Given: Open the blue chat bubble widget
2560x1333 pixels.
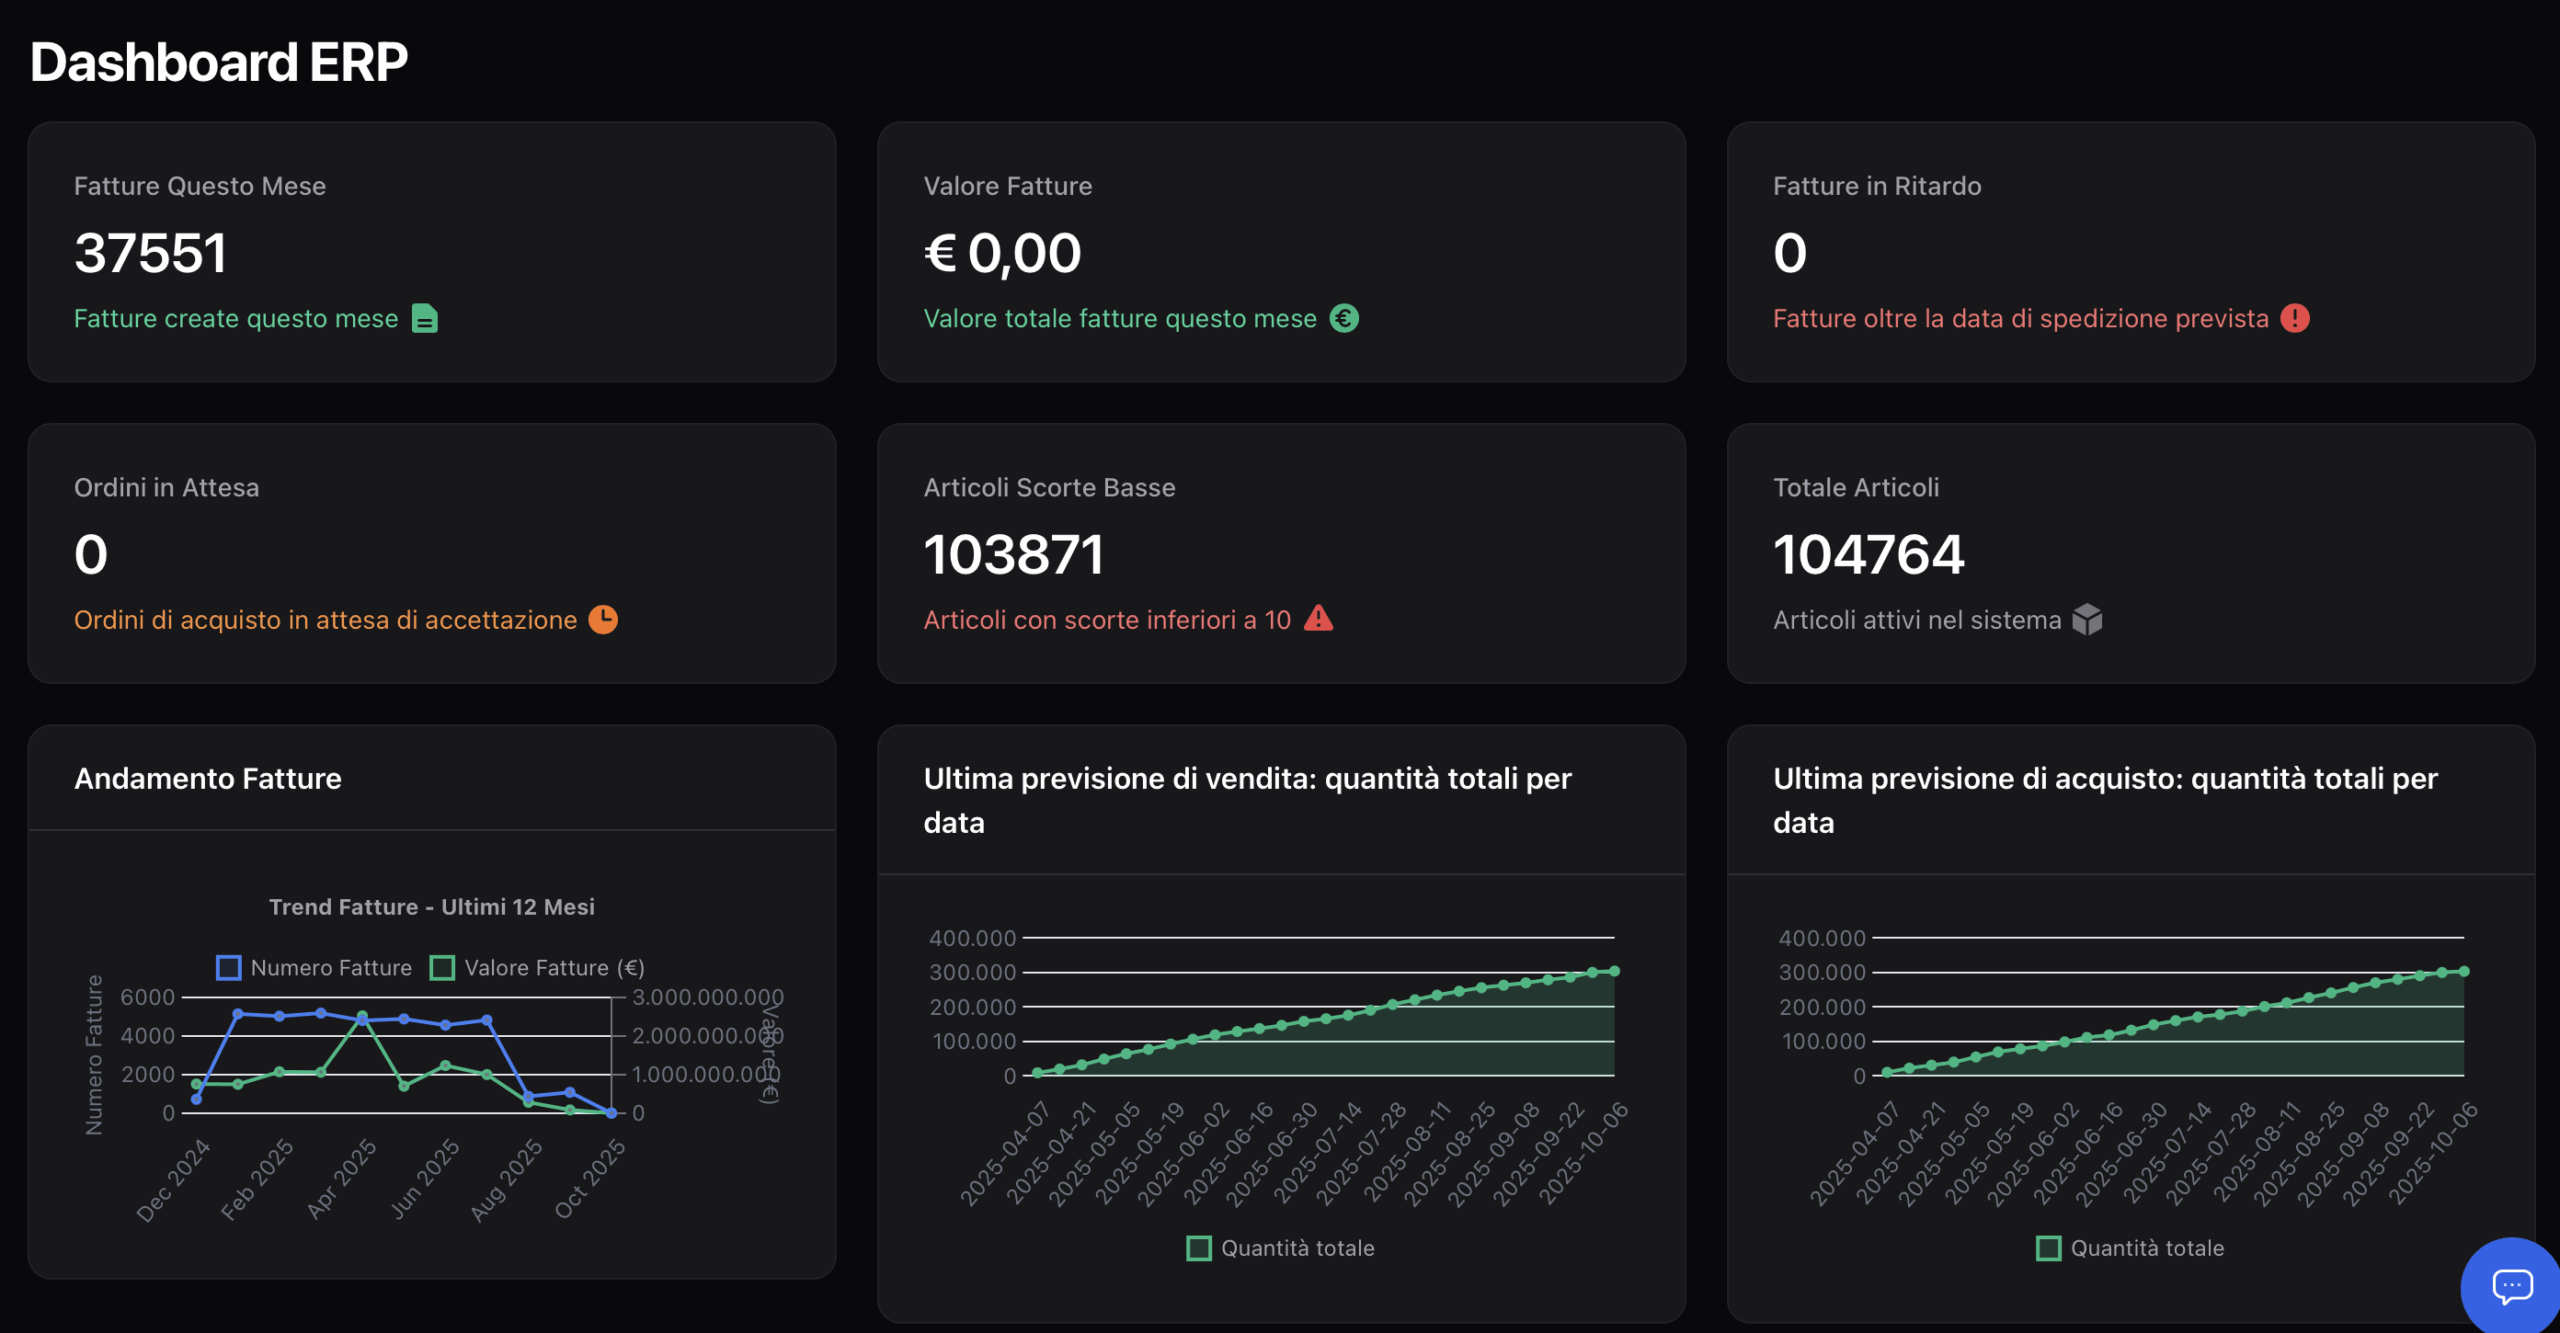Looking at the screenshot, I should point(2511,1286).
